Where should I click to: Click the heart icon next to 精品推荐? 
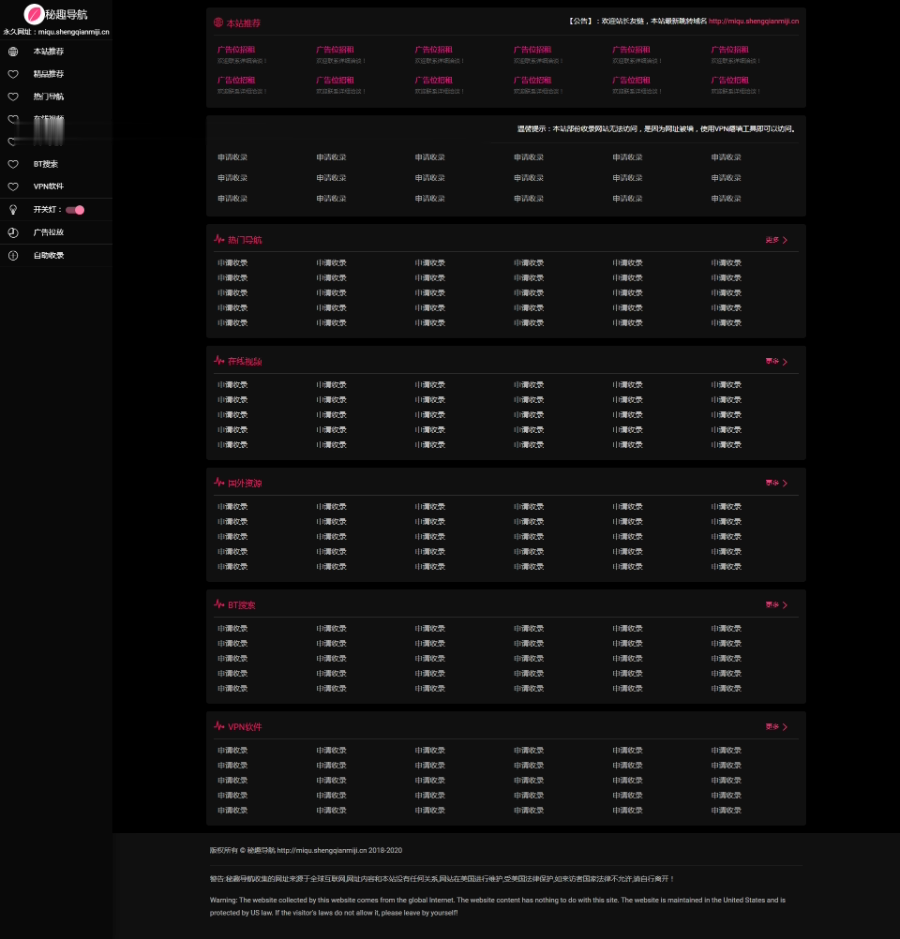click(13, 74)
